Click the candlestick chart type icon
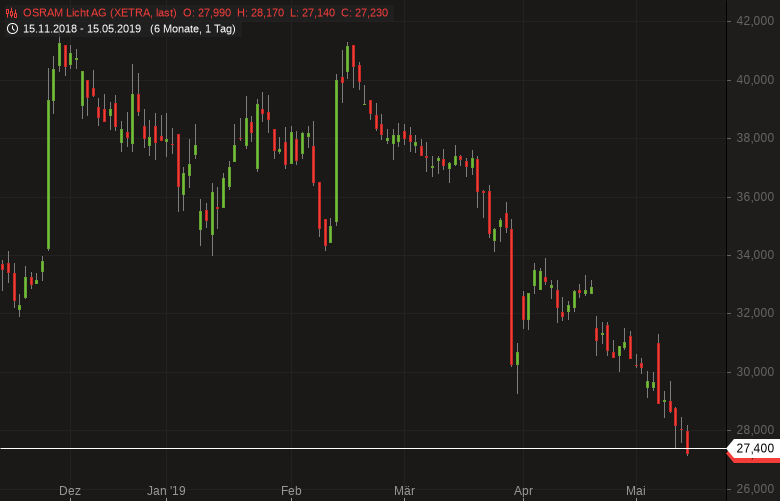The image size is (780, 501). click(x=11, y=13)
